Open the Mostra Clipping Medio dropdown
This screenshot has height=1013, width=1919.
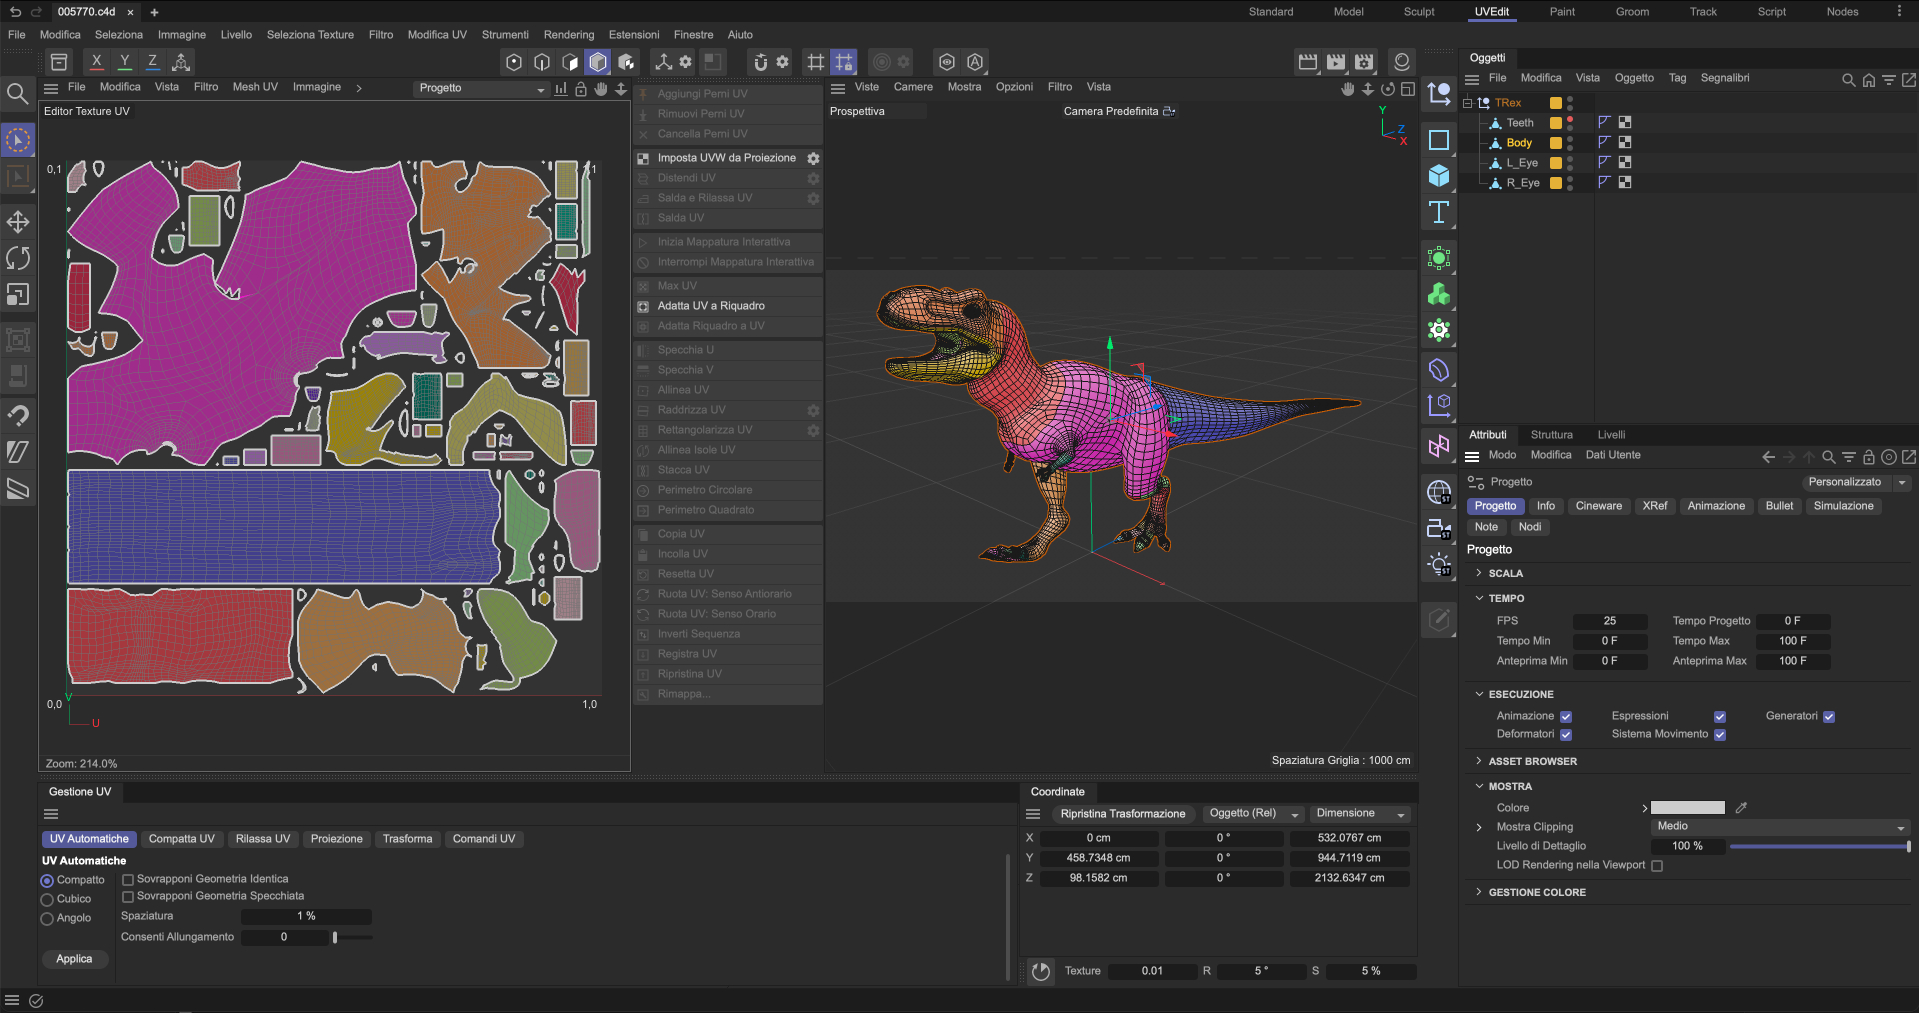[1780, 827]
